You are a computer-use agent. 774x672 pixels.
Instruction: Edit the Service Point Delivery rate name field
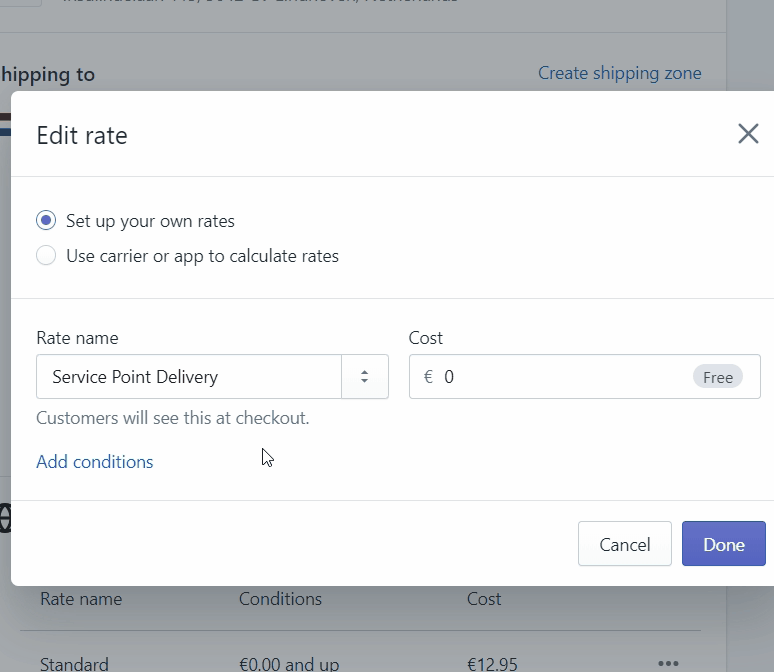(x=189, y=377)
